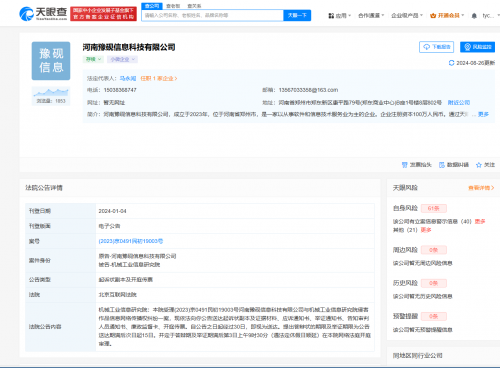The width and height of the screenshot is (500, 368).
Task: Open the case number 19003 link
Action: [131, 241]
